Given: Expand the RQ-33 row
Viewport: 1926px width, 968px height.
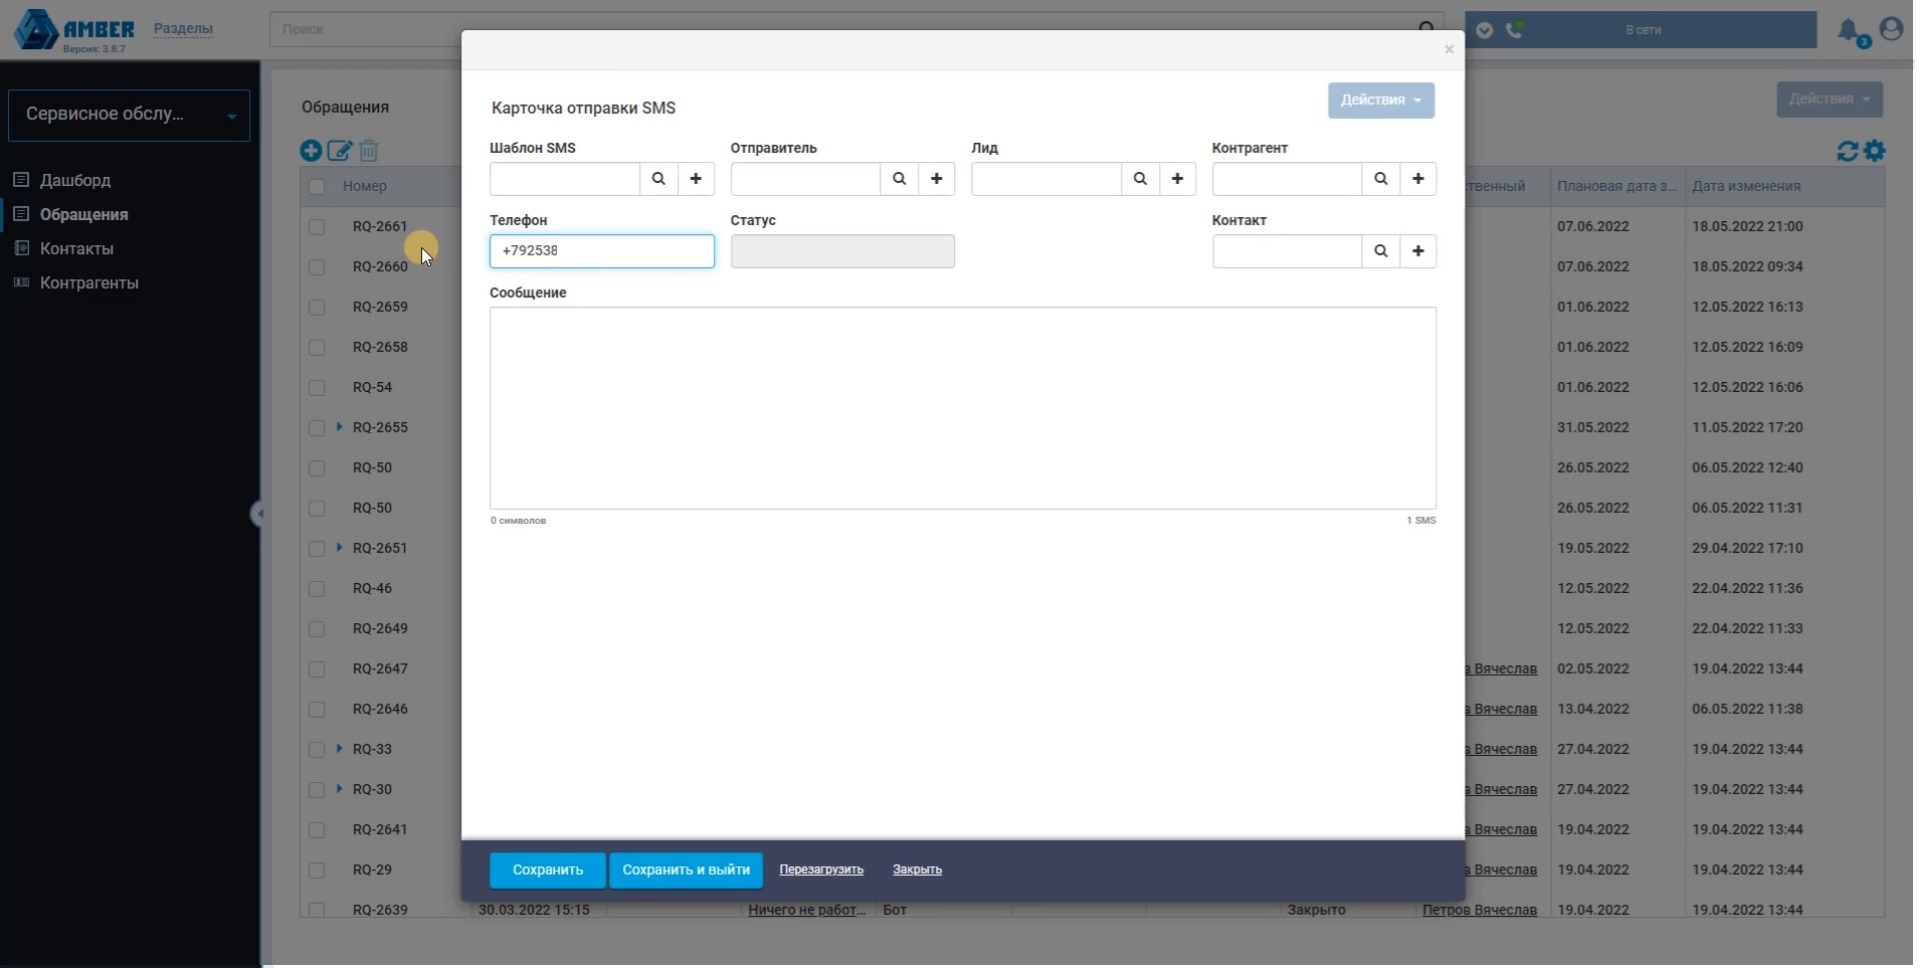Looking at the screenshot, I should [x=339, y=749].
